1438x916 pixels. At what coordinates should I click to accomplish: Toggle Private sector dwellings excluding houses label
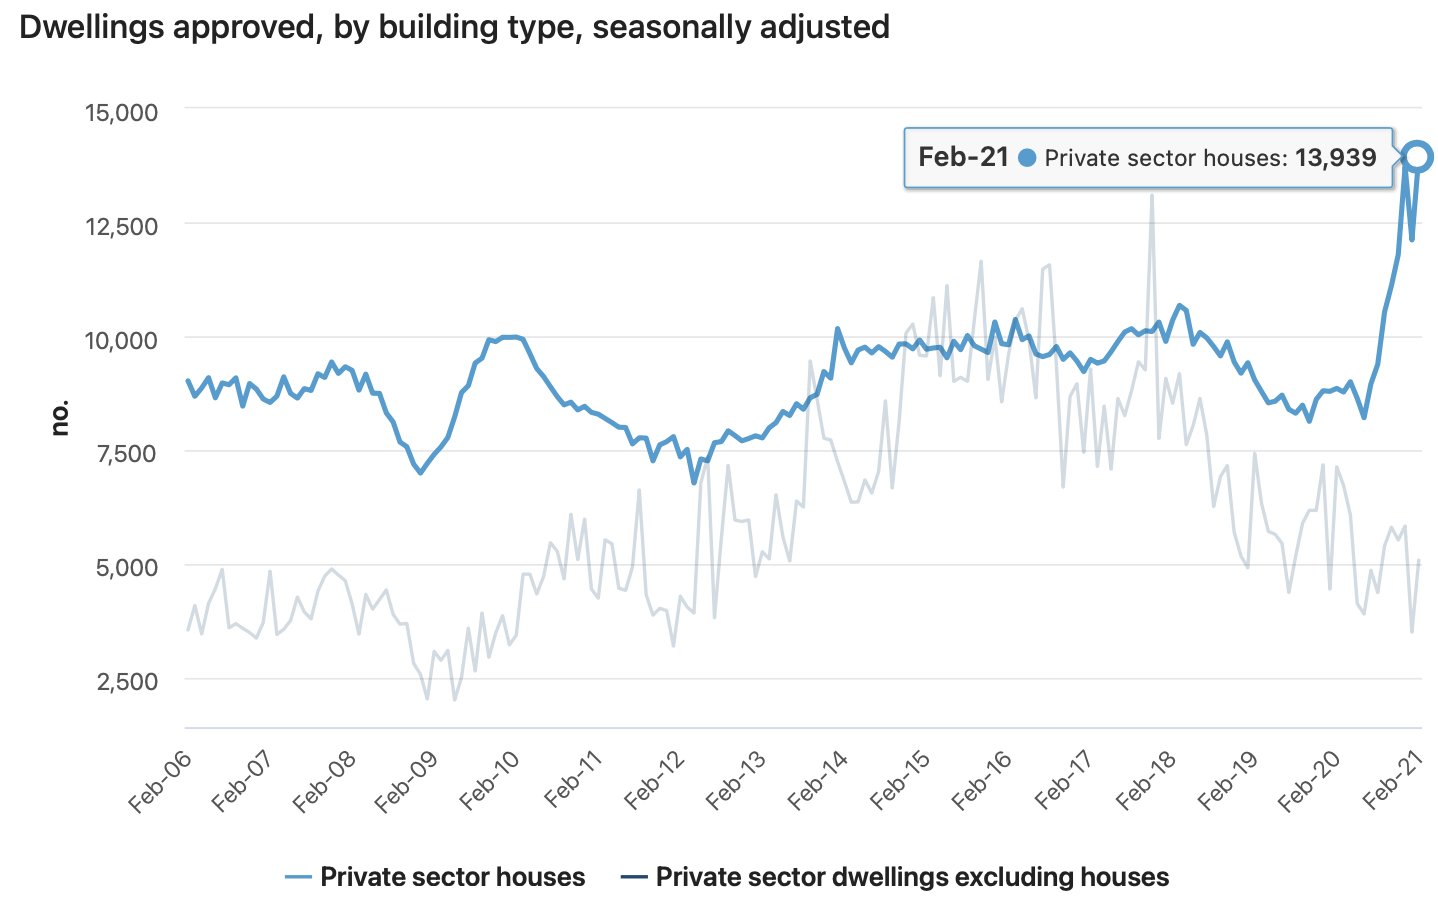912,878
